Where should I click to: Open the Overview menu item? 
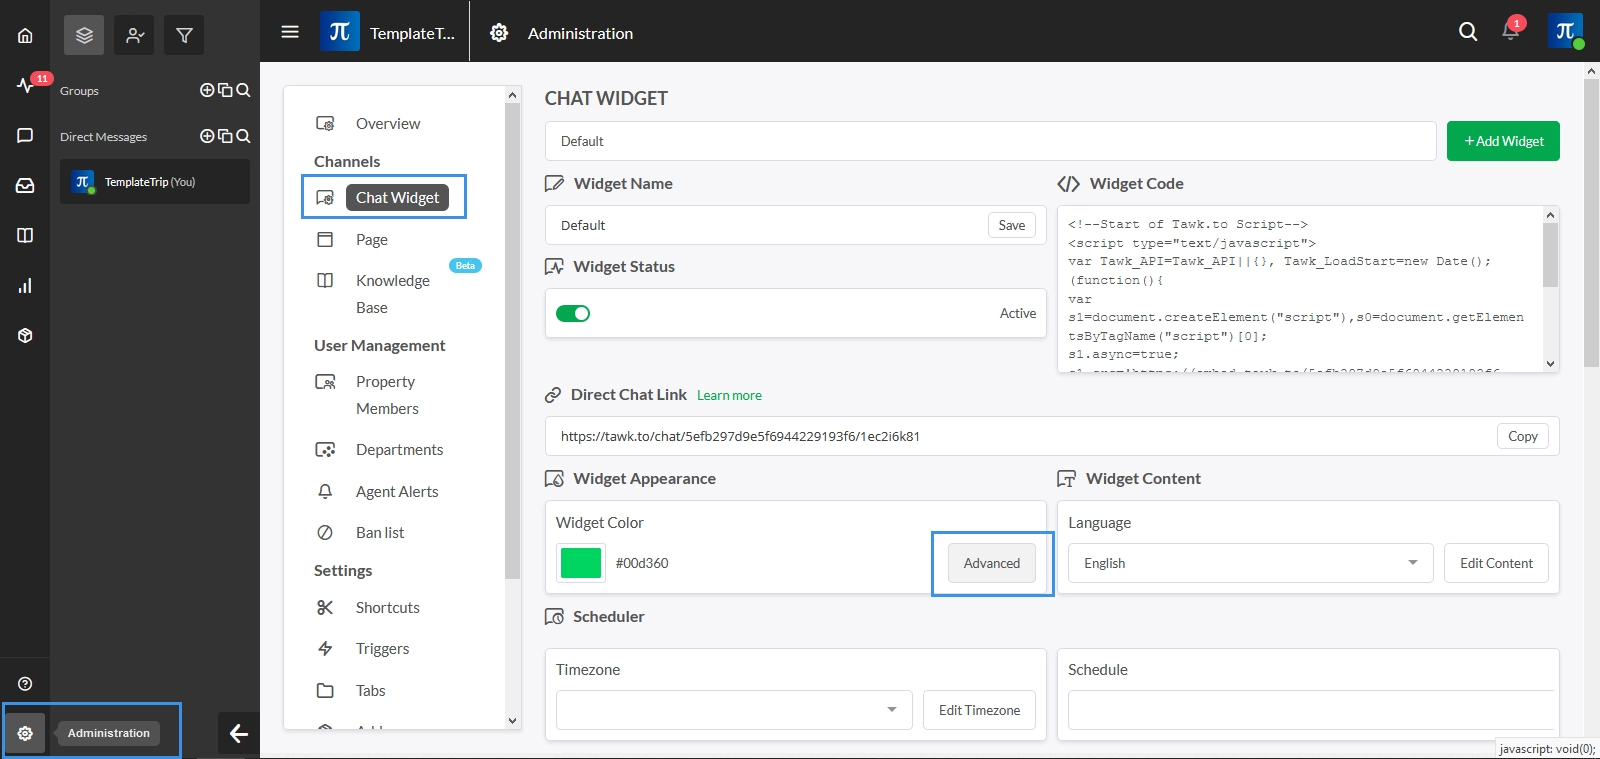pos(388,124)
